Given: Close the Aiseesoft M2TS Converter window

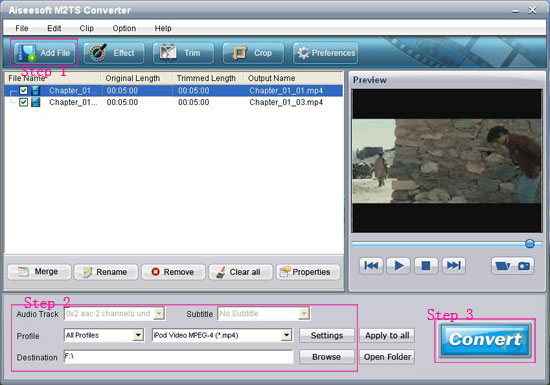Looking at the screenshot, I should [532, 10].
